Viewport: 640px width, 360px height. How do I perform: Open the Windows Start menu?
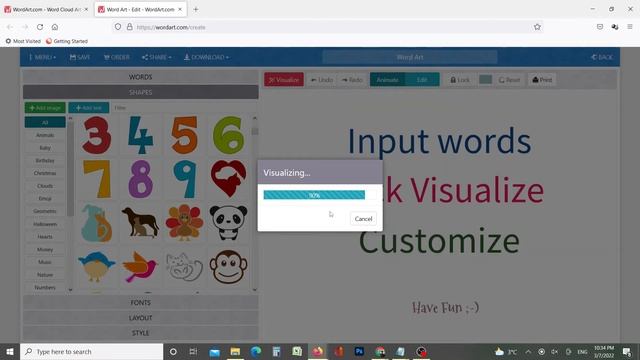(10, 351)
